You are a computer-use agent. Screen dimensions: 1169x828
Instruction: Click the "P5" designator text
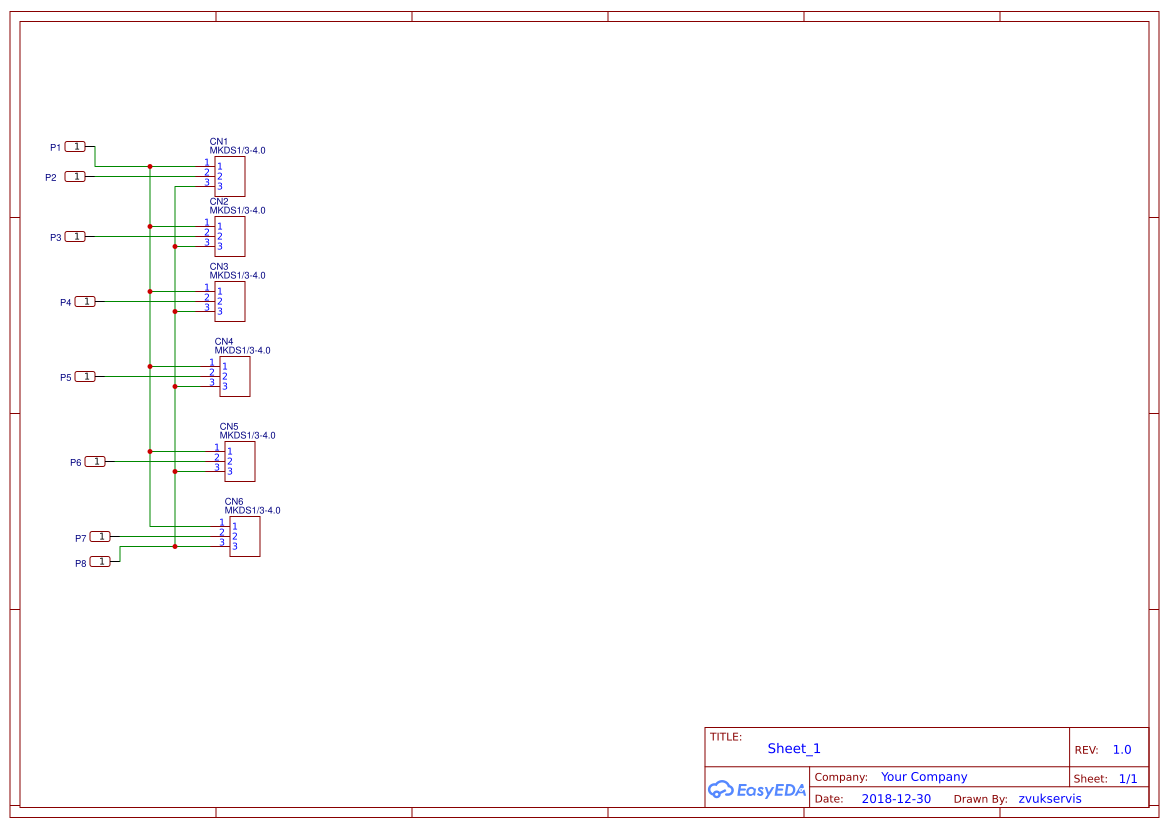[66, 378]
